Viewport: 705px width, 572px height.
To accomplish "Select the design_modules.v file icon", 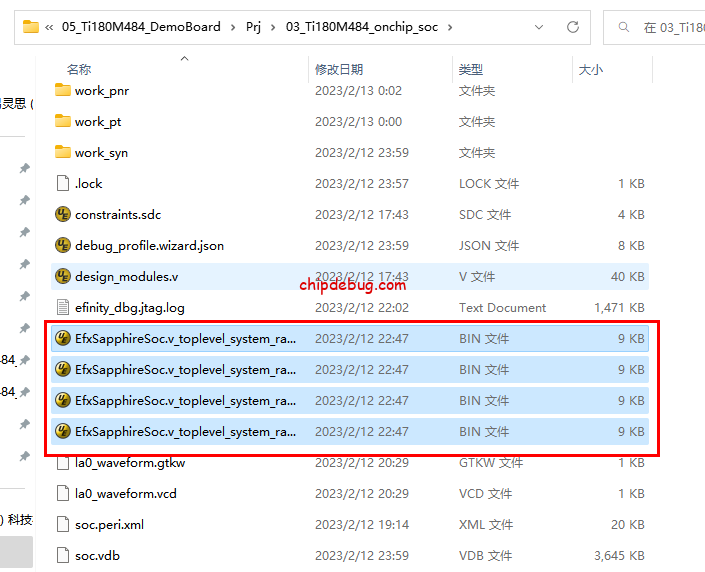I will pyautogui.click(x=63, y=277).
